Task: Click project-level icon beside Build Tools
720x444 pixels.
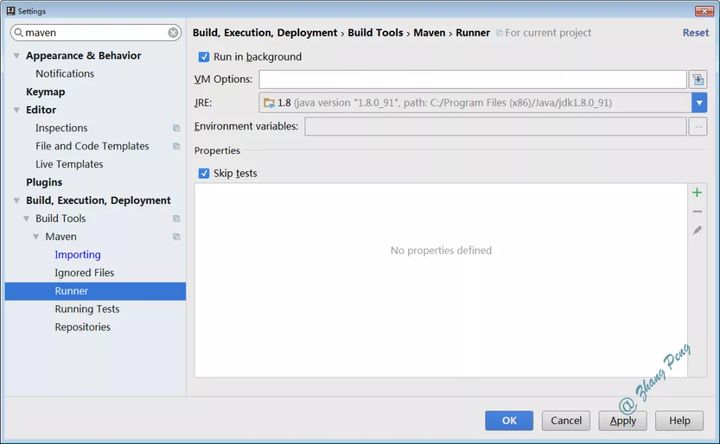Action: pos(176,219)
